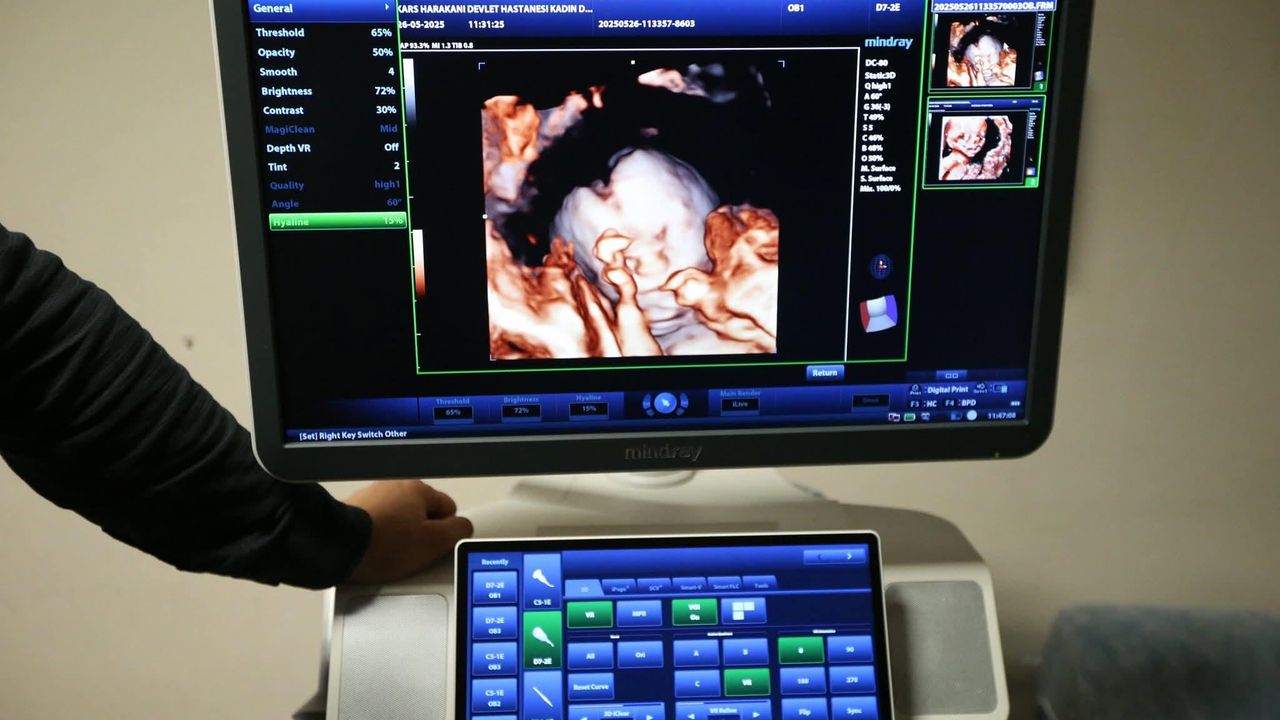Set rotation to 0 degrees

801,649
